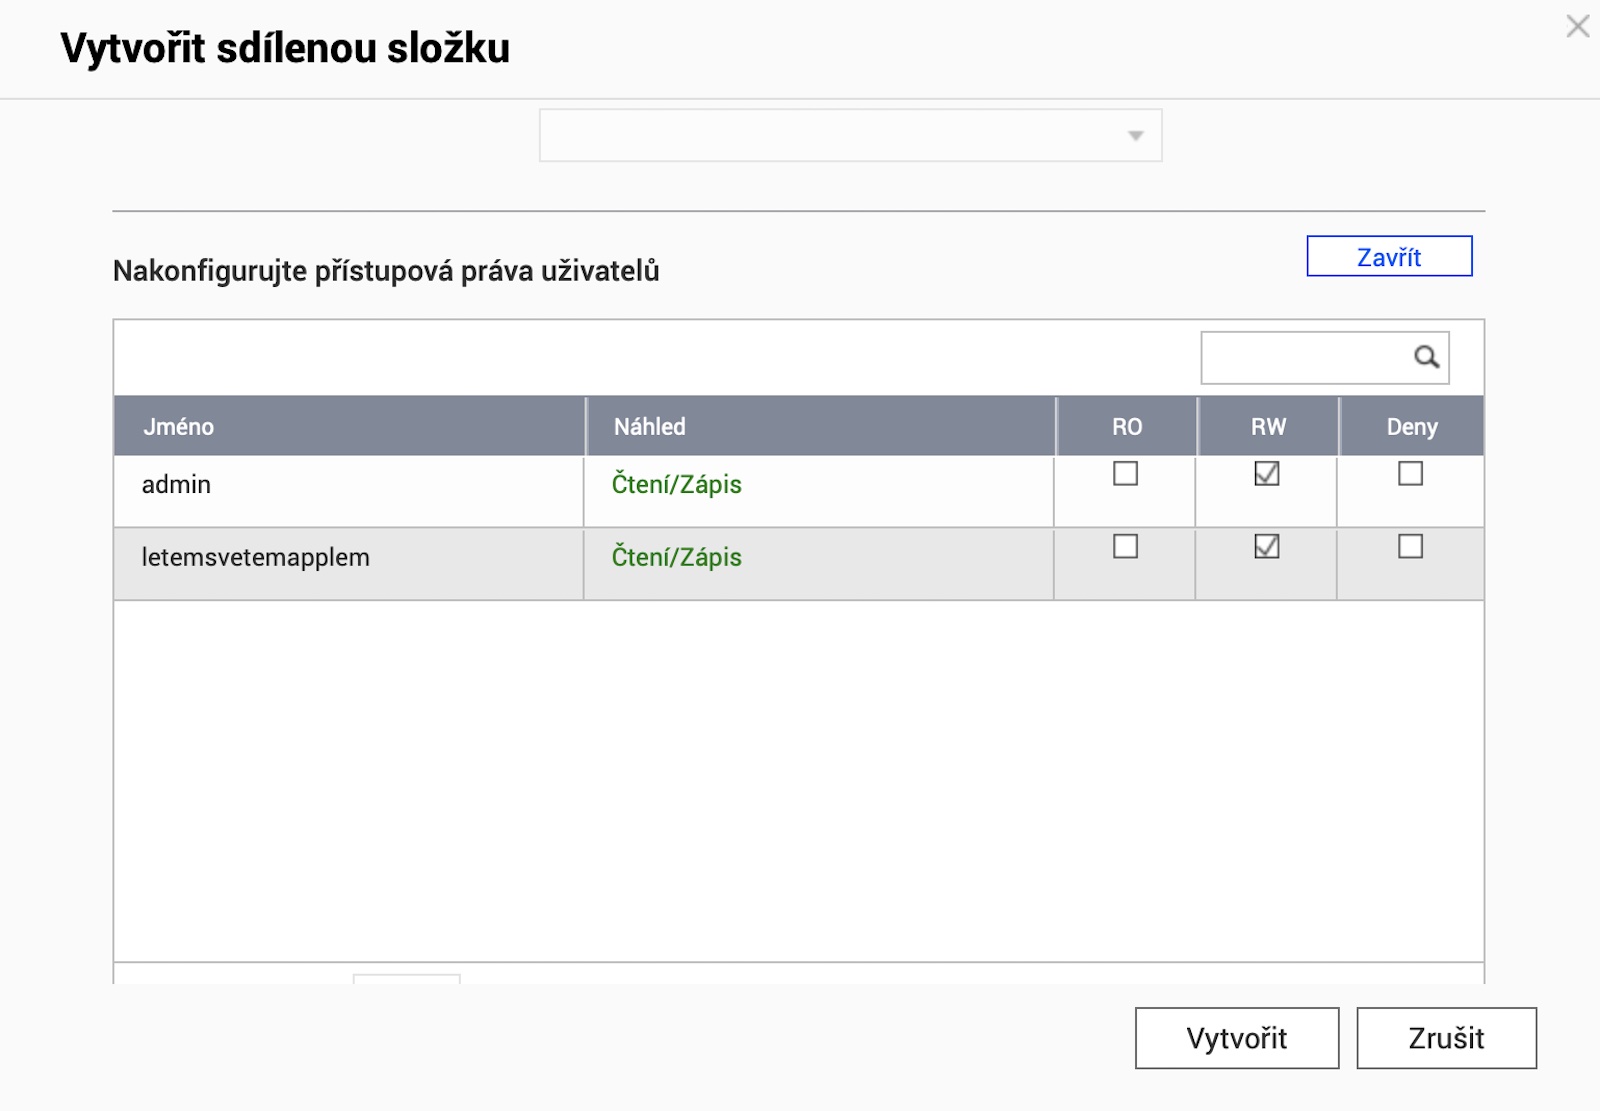Enable RO for letemsvetemapplem user

(x=1125, y=546)
